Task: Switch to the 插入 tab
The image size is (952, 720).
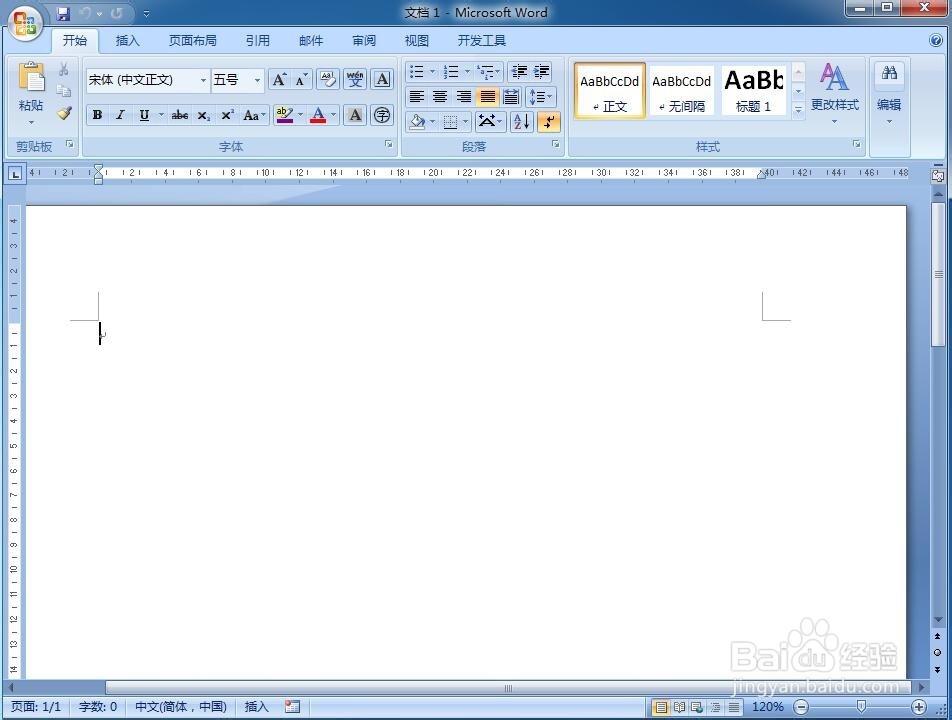Action: tap(128, 41)
